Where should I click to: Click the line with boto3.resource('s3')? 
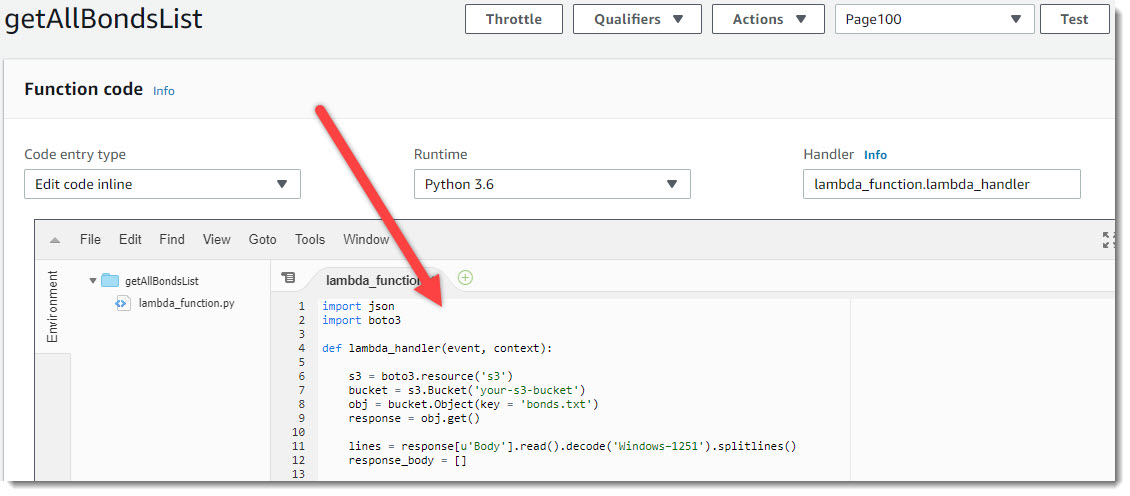tap(431, 376)
